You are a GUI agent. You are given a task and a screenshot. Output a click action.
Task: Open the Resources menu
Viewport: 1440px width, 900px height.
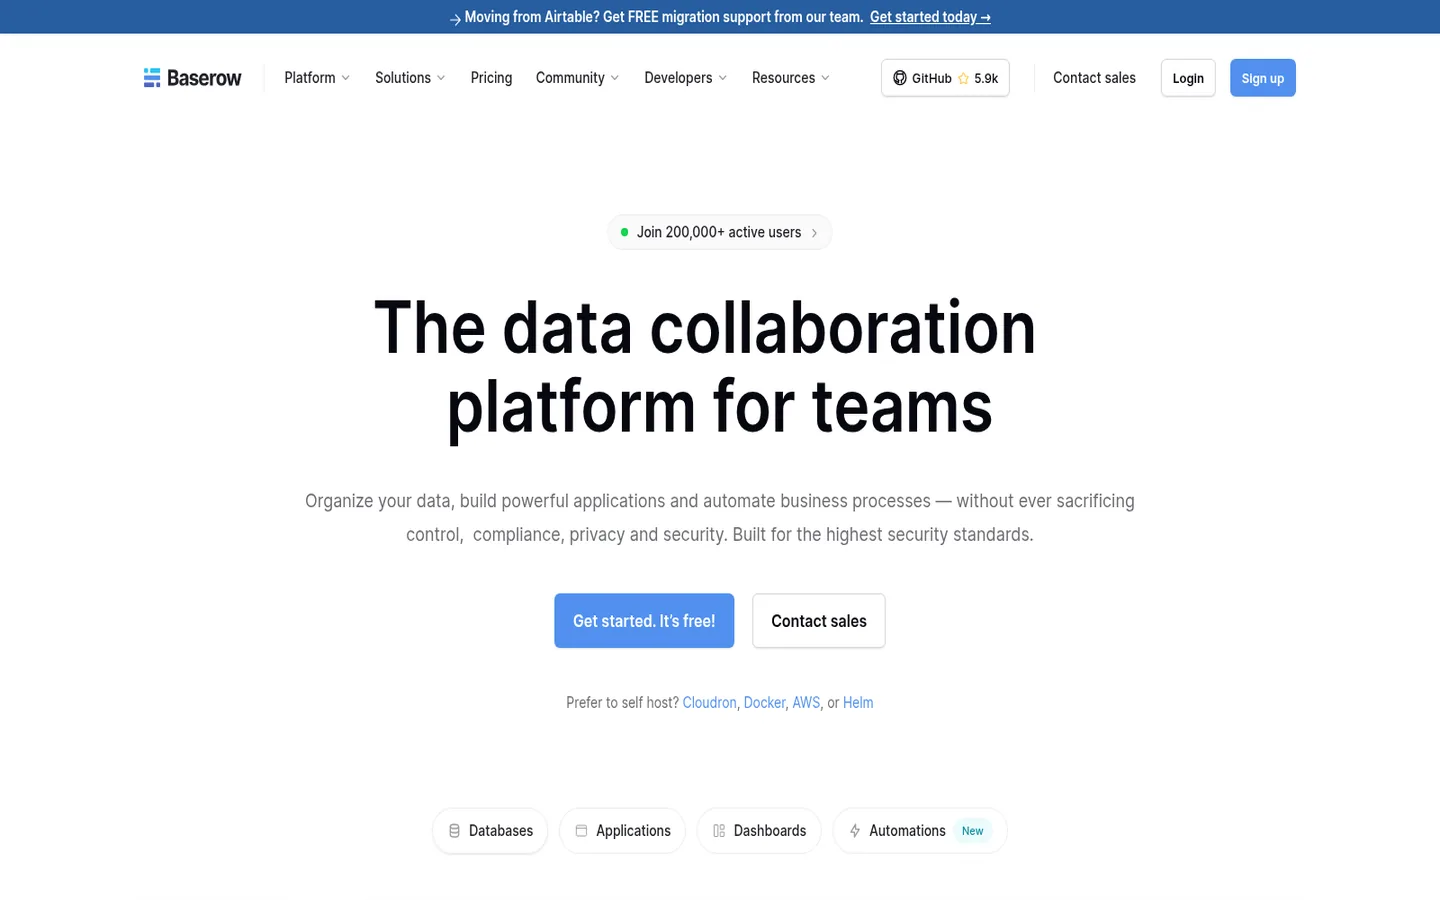790,78
